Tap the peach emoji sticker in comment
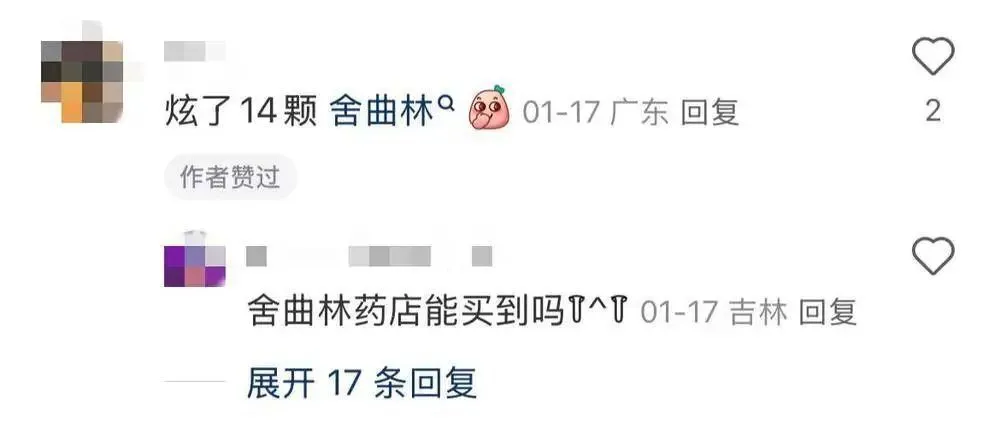The height and width of the screenshot is (439, 1000). pos(489,107)
